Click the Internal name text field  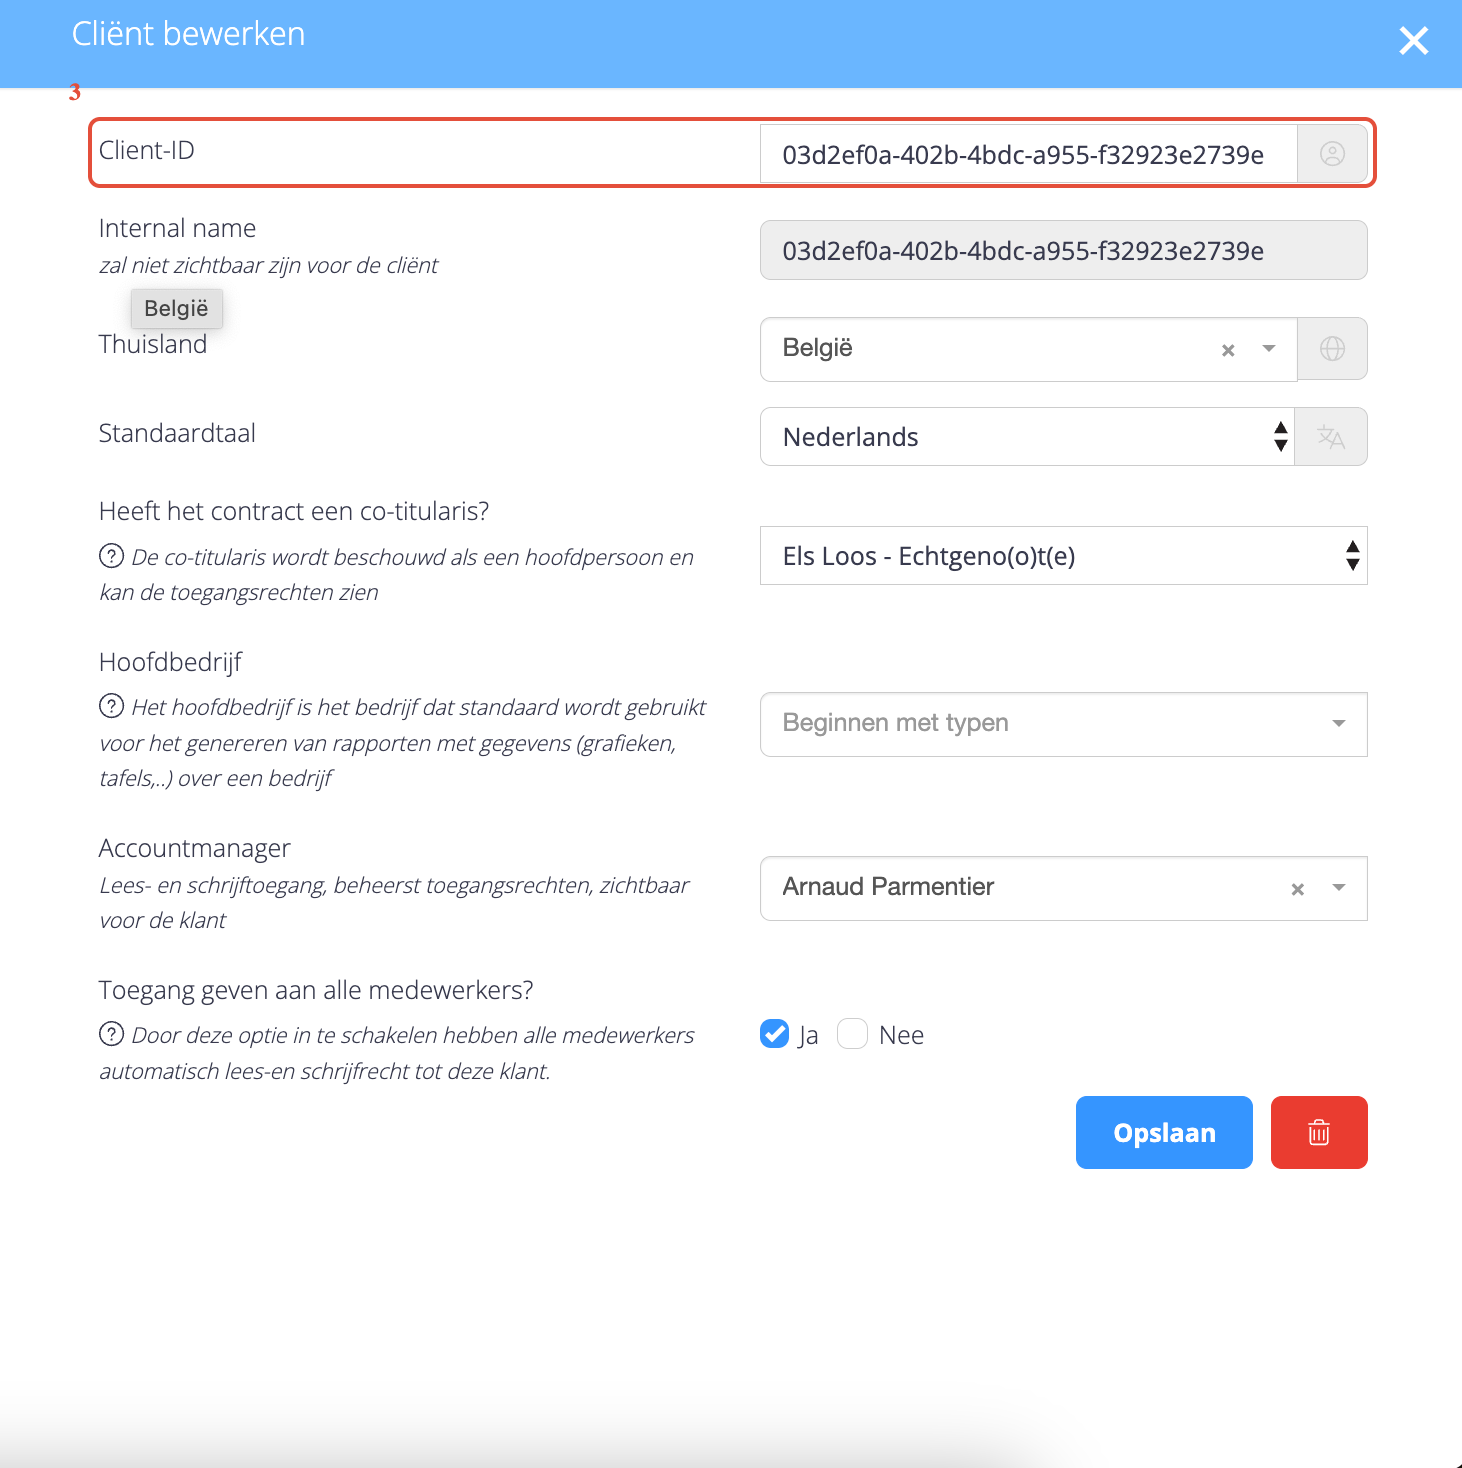coord(1063,250)
